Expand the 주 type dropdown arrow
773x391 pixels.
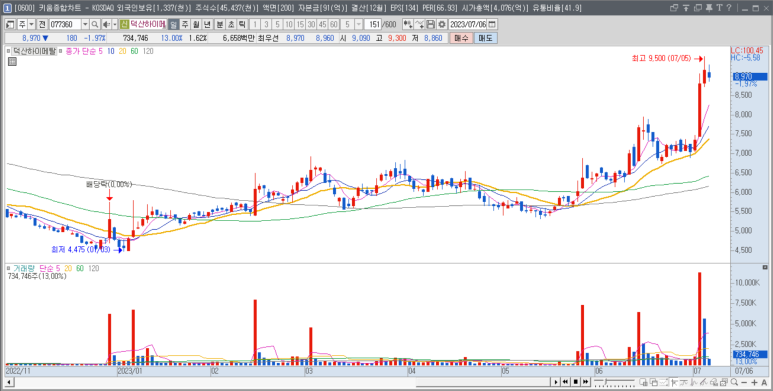click(x=31, y=24)
